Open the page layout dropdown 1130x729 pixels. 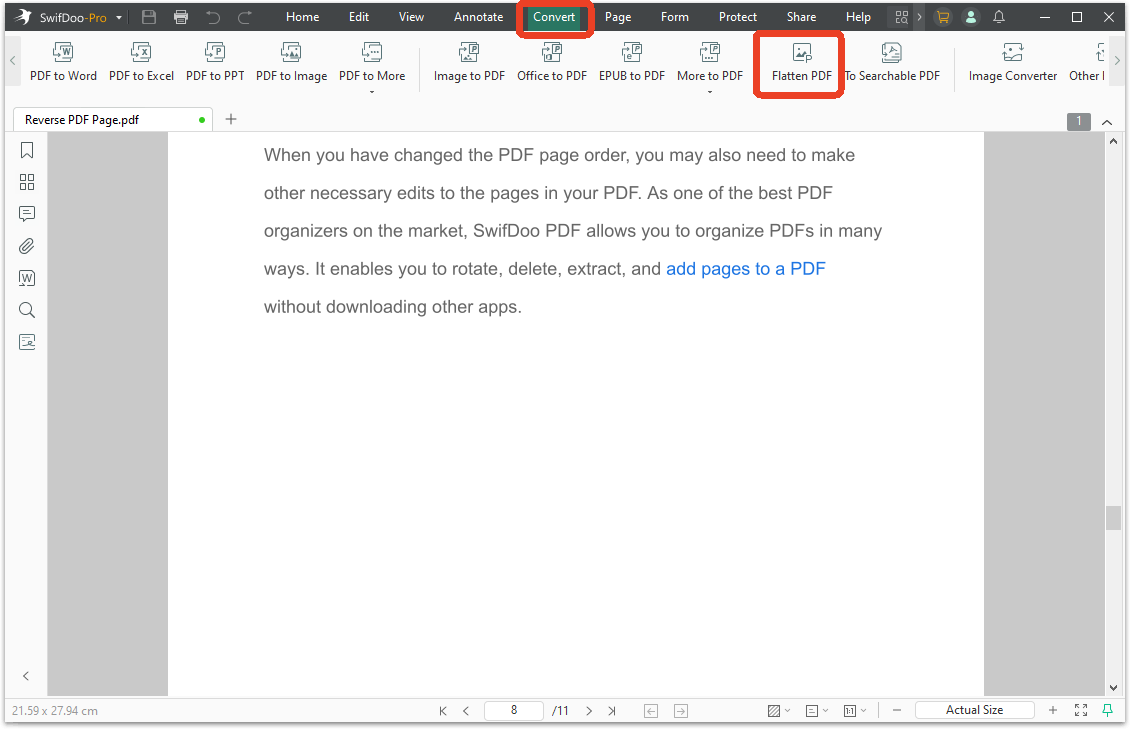[817, 711]
